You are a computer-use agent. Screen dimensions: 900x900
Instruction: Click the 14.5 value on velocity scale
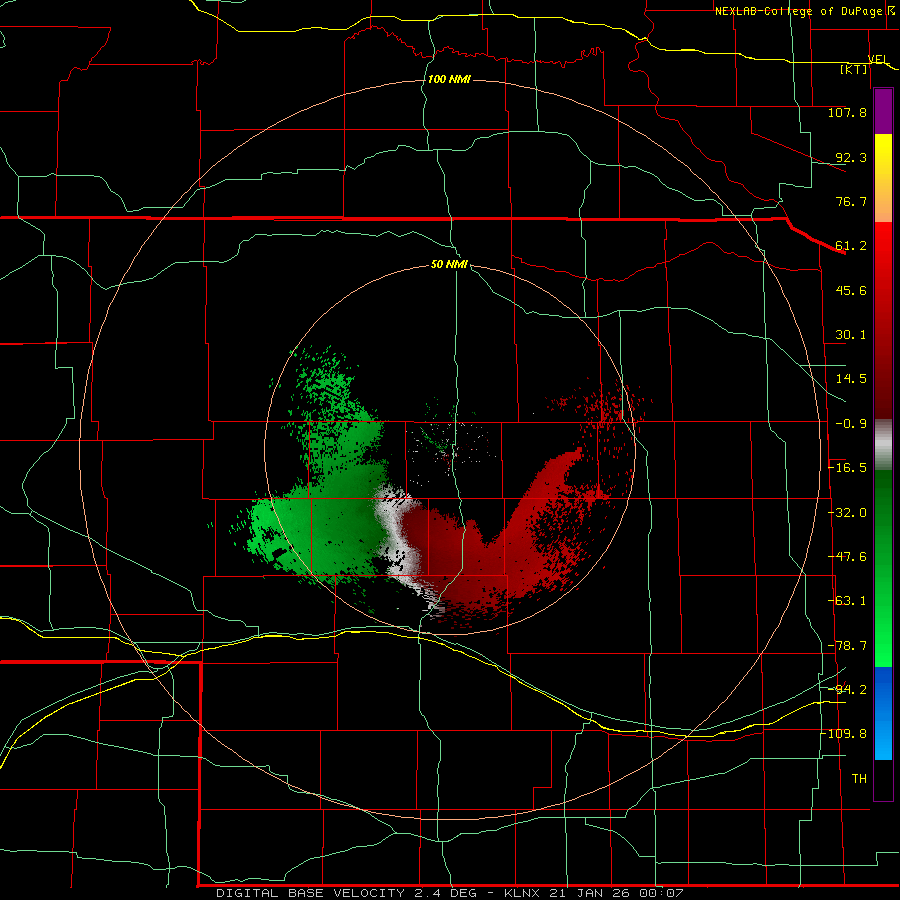pyautogui.click(x=851, y=379)
